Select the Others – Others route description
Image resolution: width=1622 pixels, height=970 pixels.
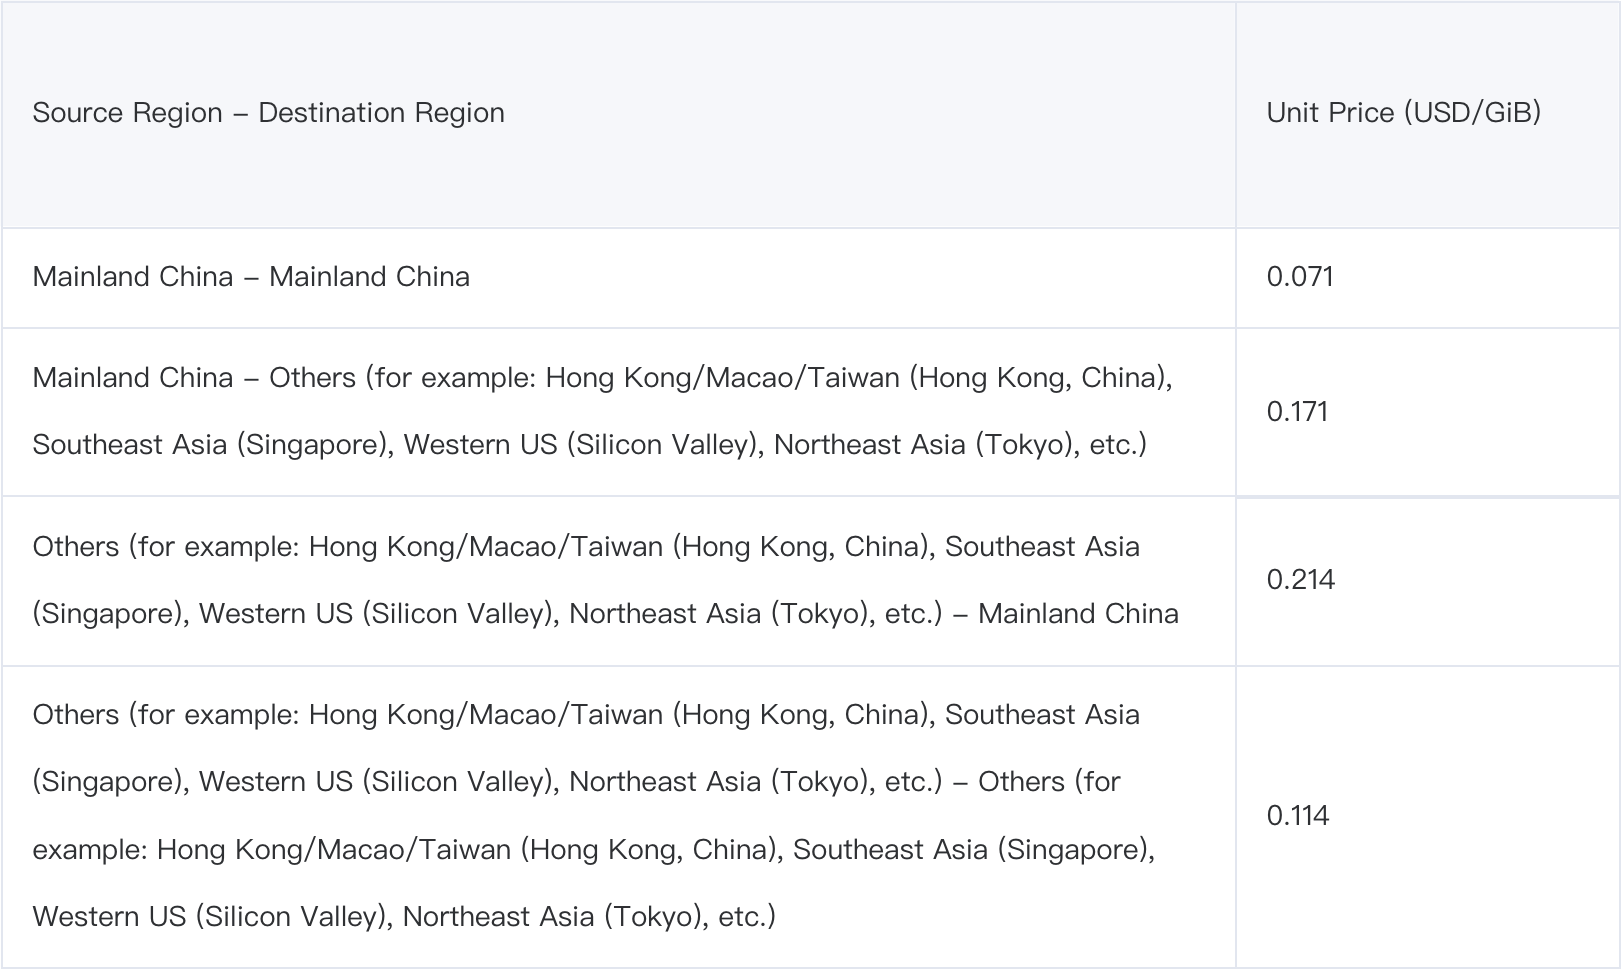pos(594,816)
